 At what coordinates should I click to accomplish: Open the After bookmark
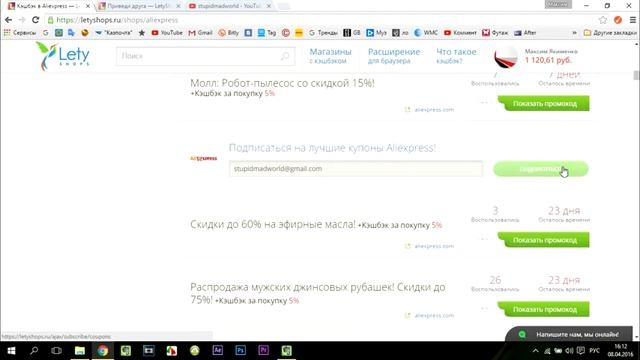(525, 33)
